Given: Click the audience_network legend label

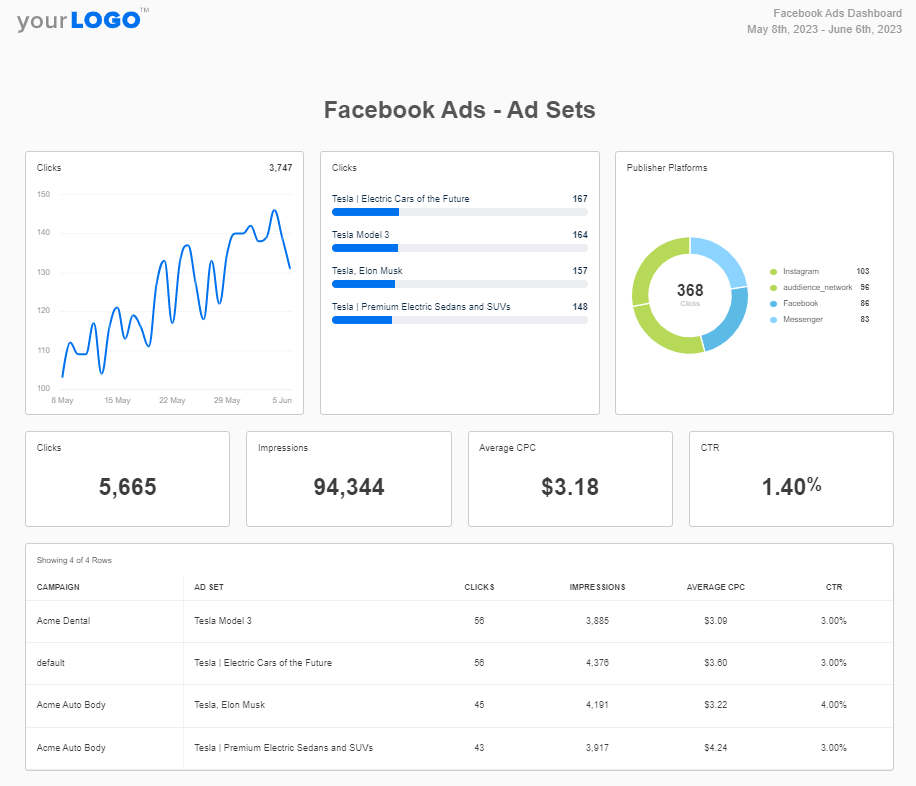Looking at the screenshot, I should (817, 288).
